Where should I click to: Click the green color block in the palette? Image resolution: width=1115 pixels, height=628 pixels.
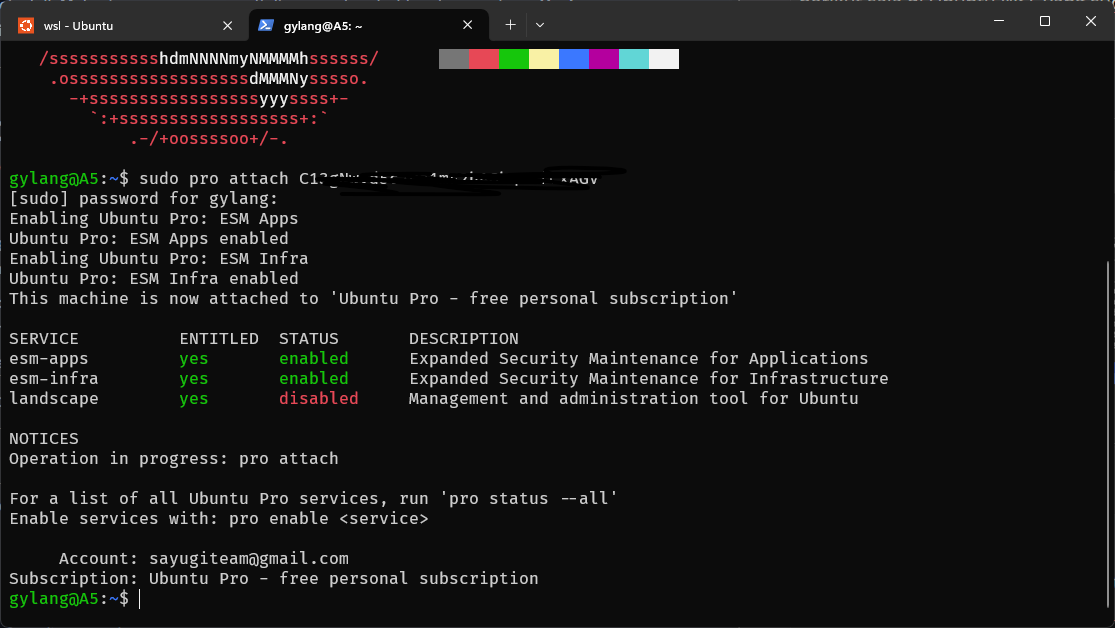(514, 59)
